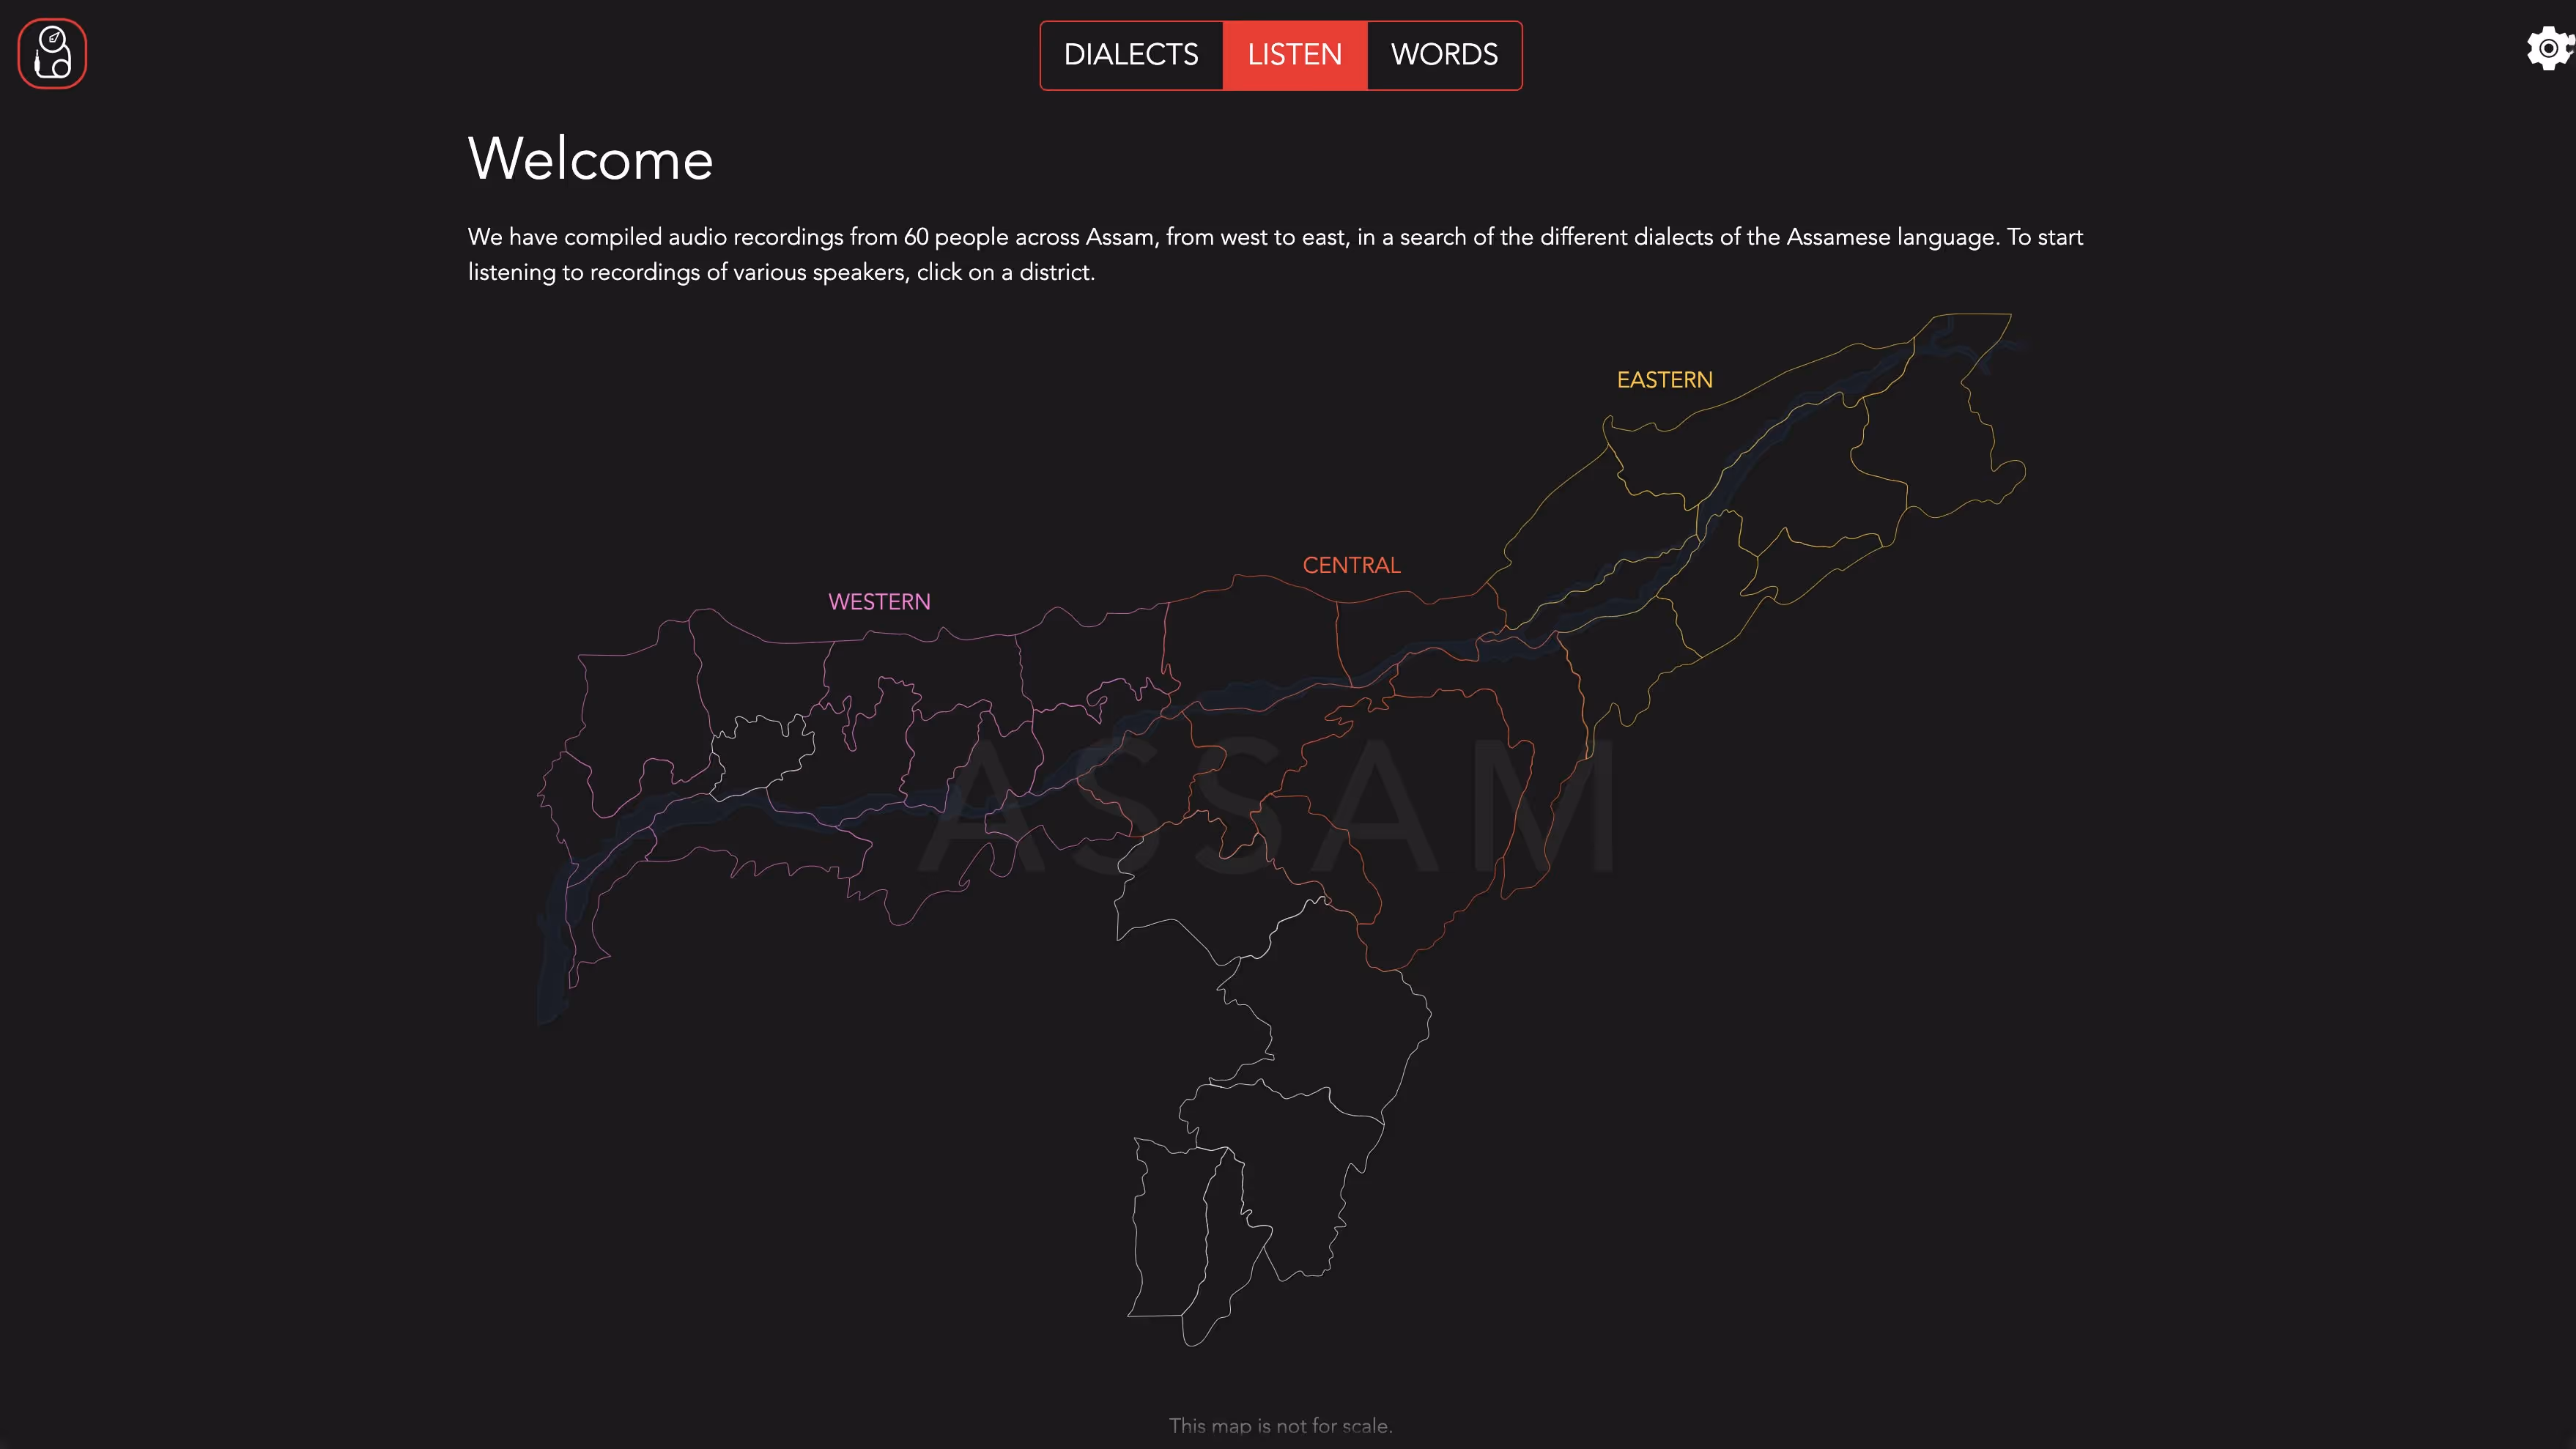
Task: Click the Assamese dialects logo icon
Action: coord(52,54)
